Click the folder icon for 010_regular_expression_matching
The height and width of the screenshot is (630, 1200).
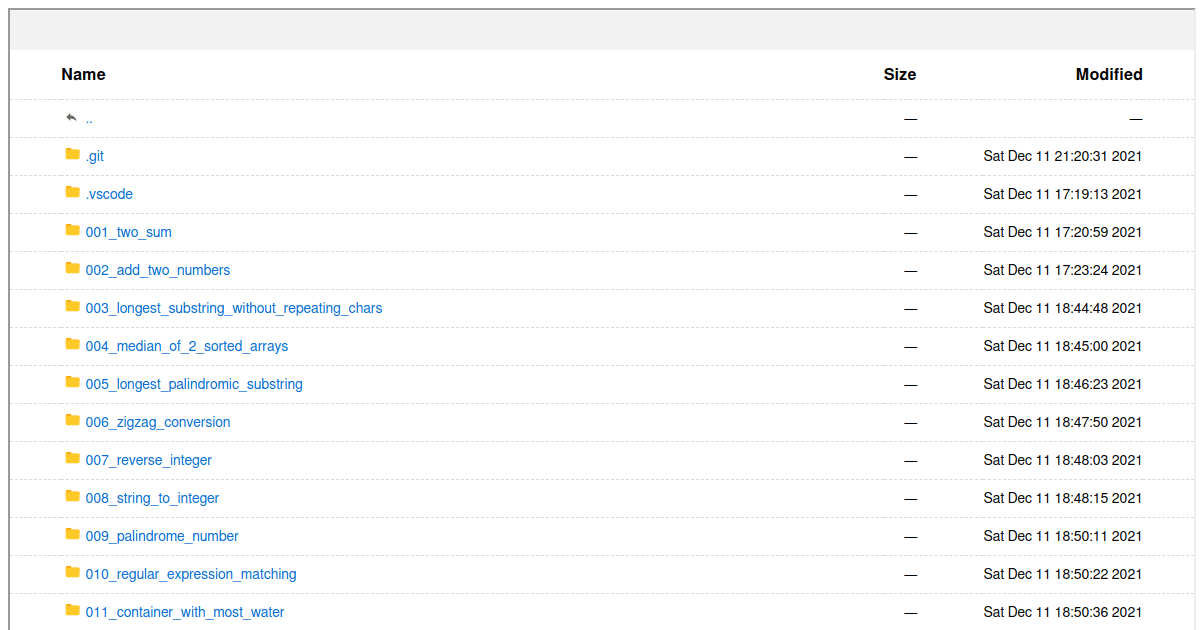pos(72,572)
